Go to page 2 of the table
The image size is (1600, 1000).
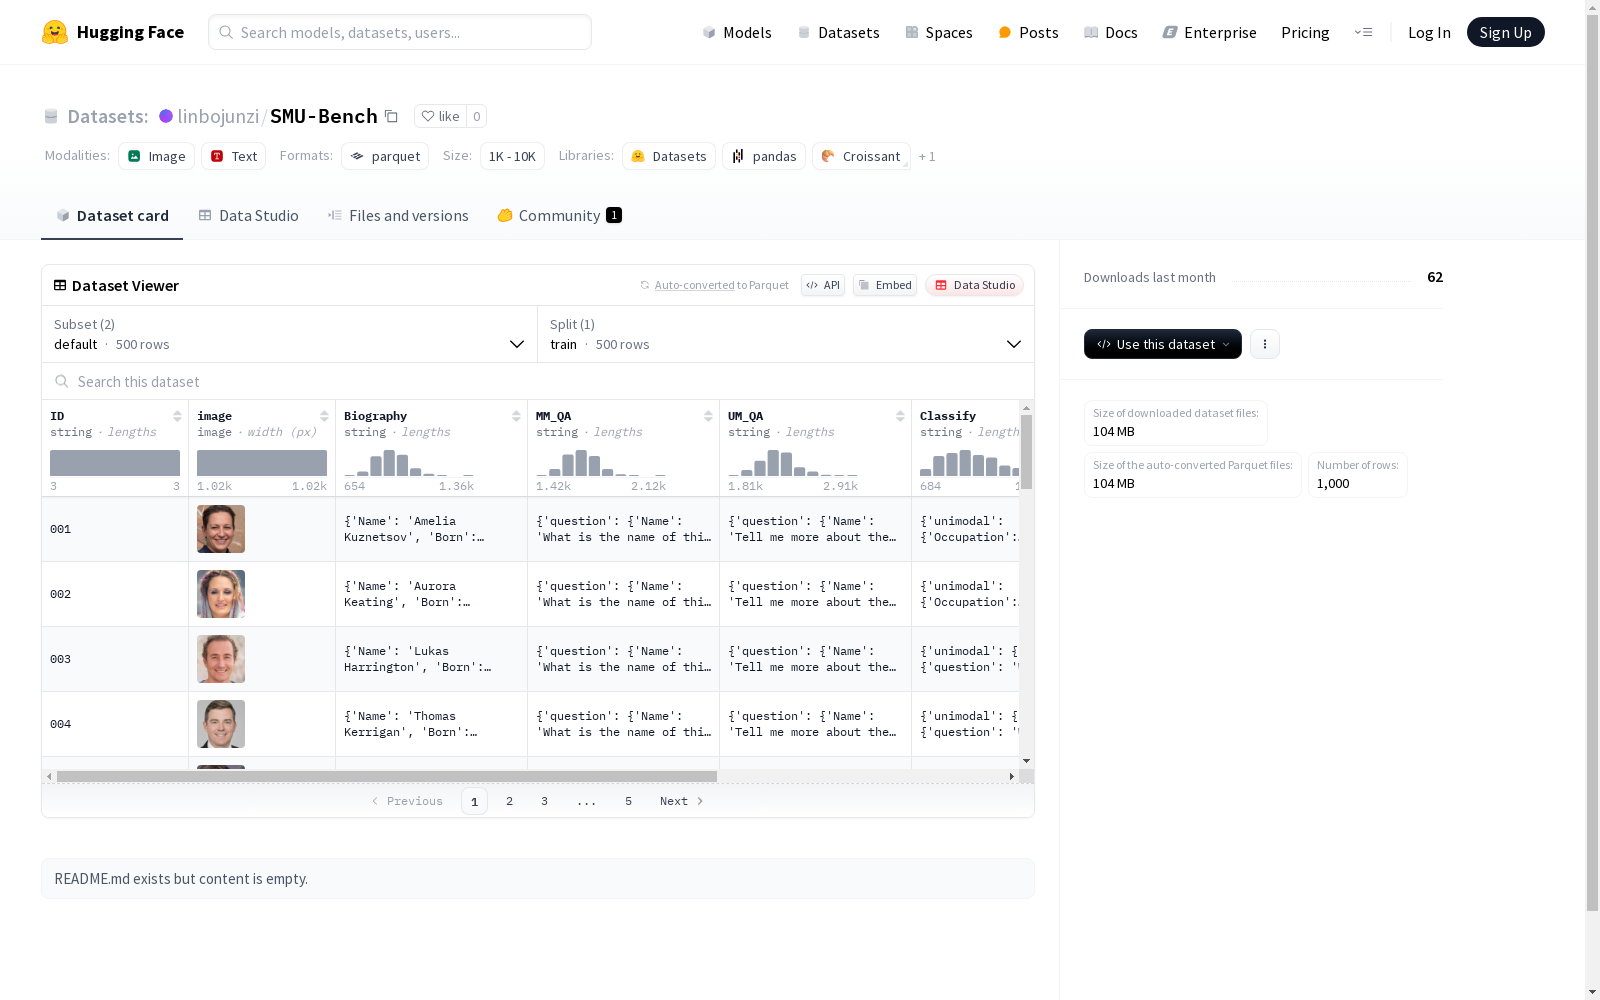(510, 801)
